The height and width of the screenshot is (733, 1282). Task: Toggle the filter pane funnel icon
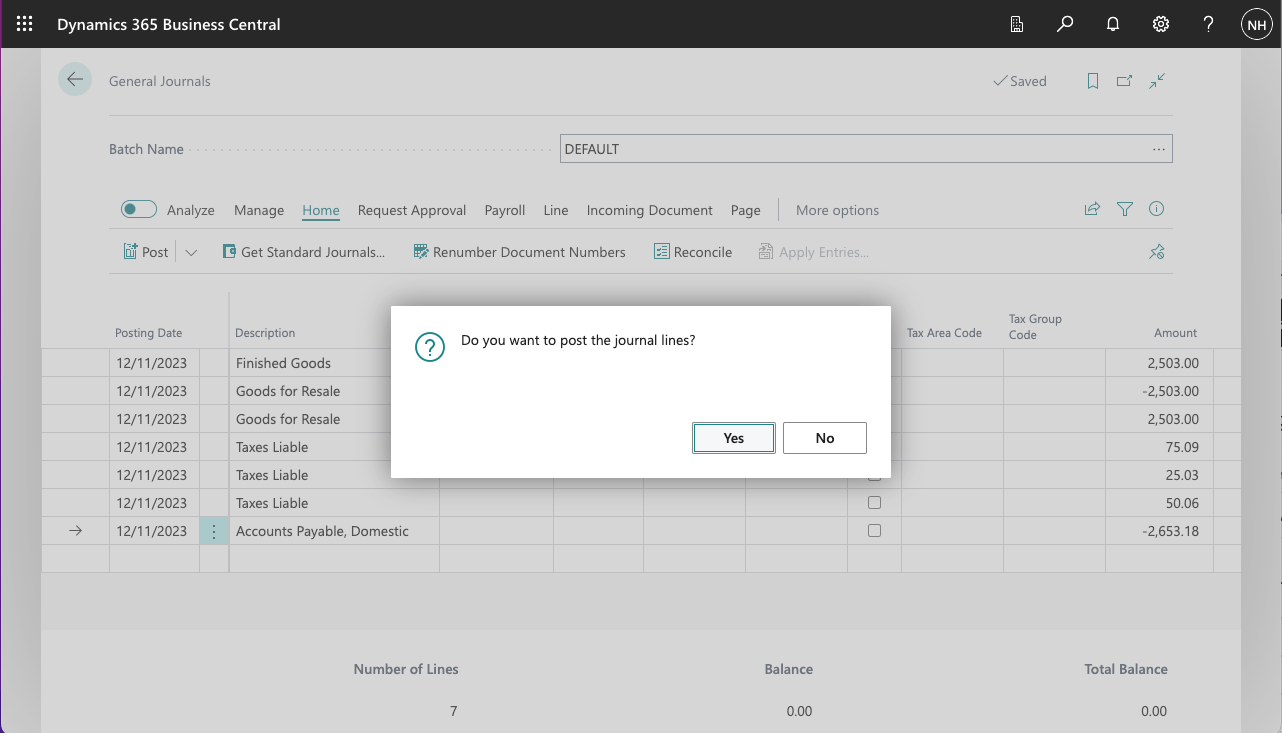pyautogui.click(x=1125, y=209)
